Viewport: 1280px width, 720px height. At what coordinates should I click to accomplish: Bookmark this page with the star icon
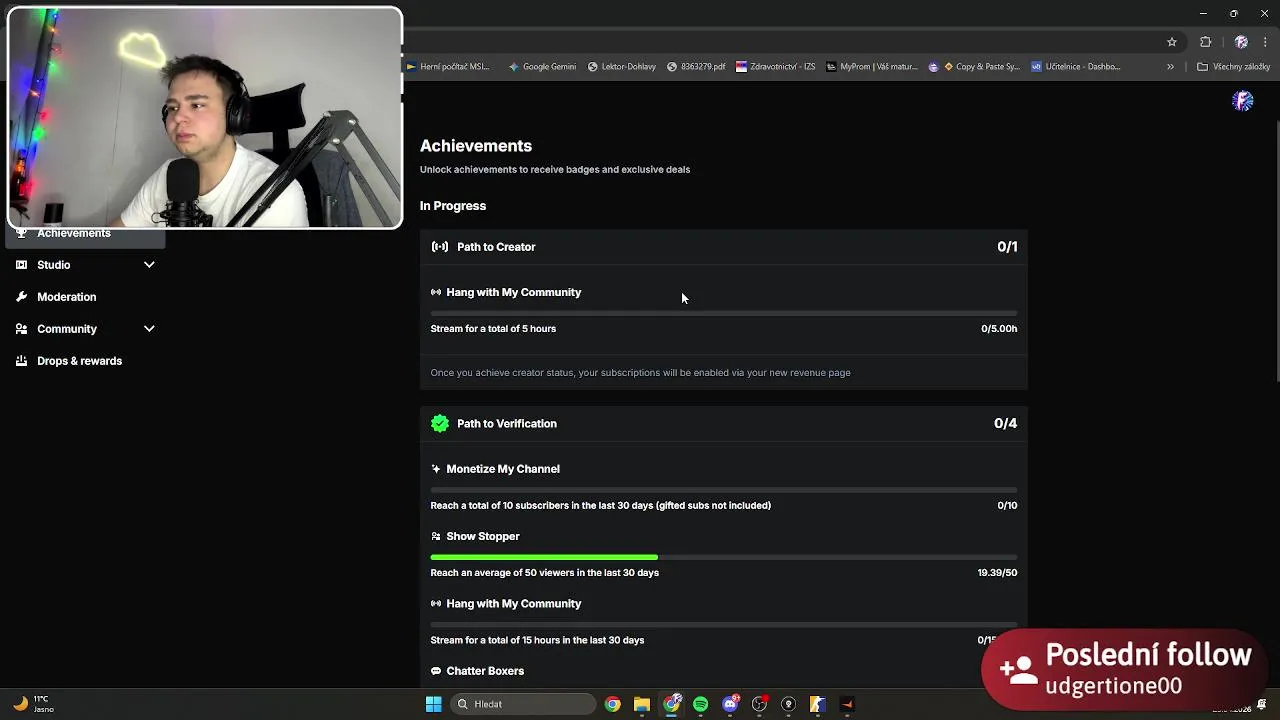[x=1172, y=42]
